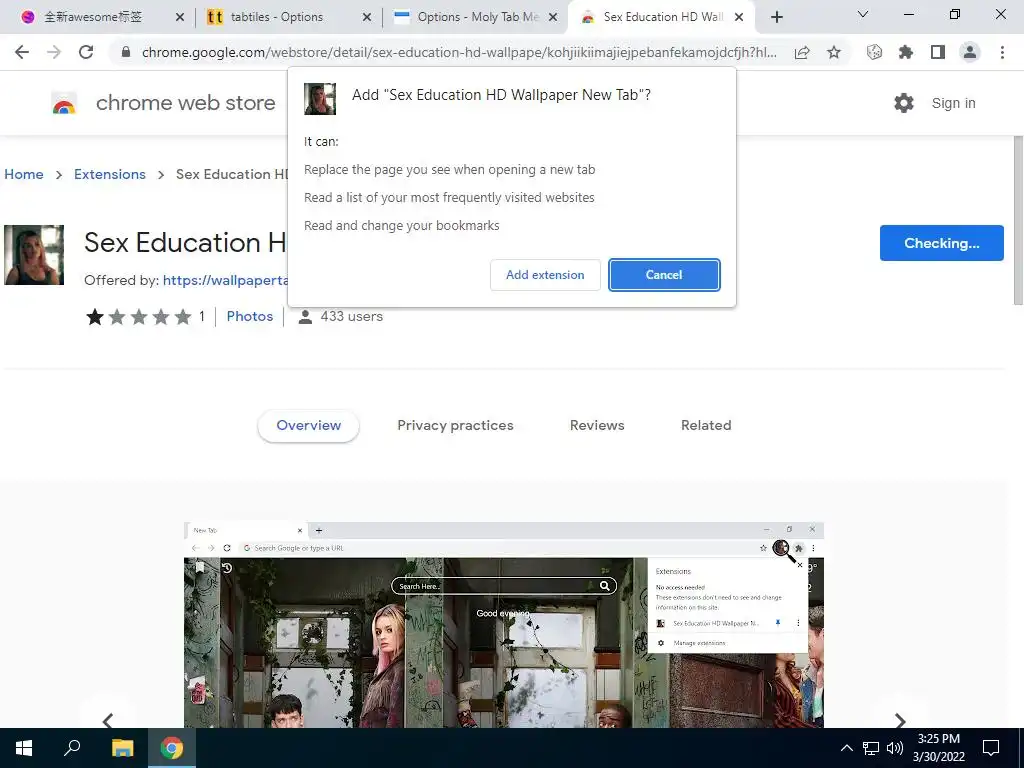Show the previous screenshot with left arrow

point(108,720)
